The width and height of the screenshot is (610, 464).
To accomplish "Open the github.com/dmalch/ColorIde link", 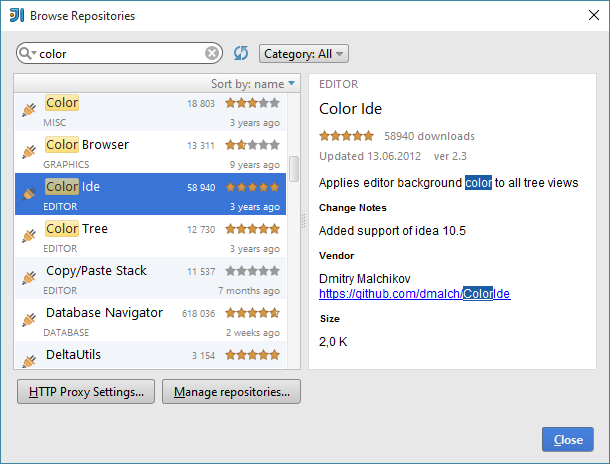I will tap(415, 294).
